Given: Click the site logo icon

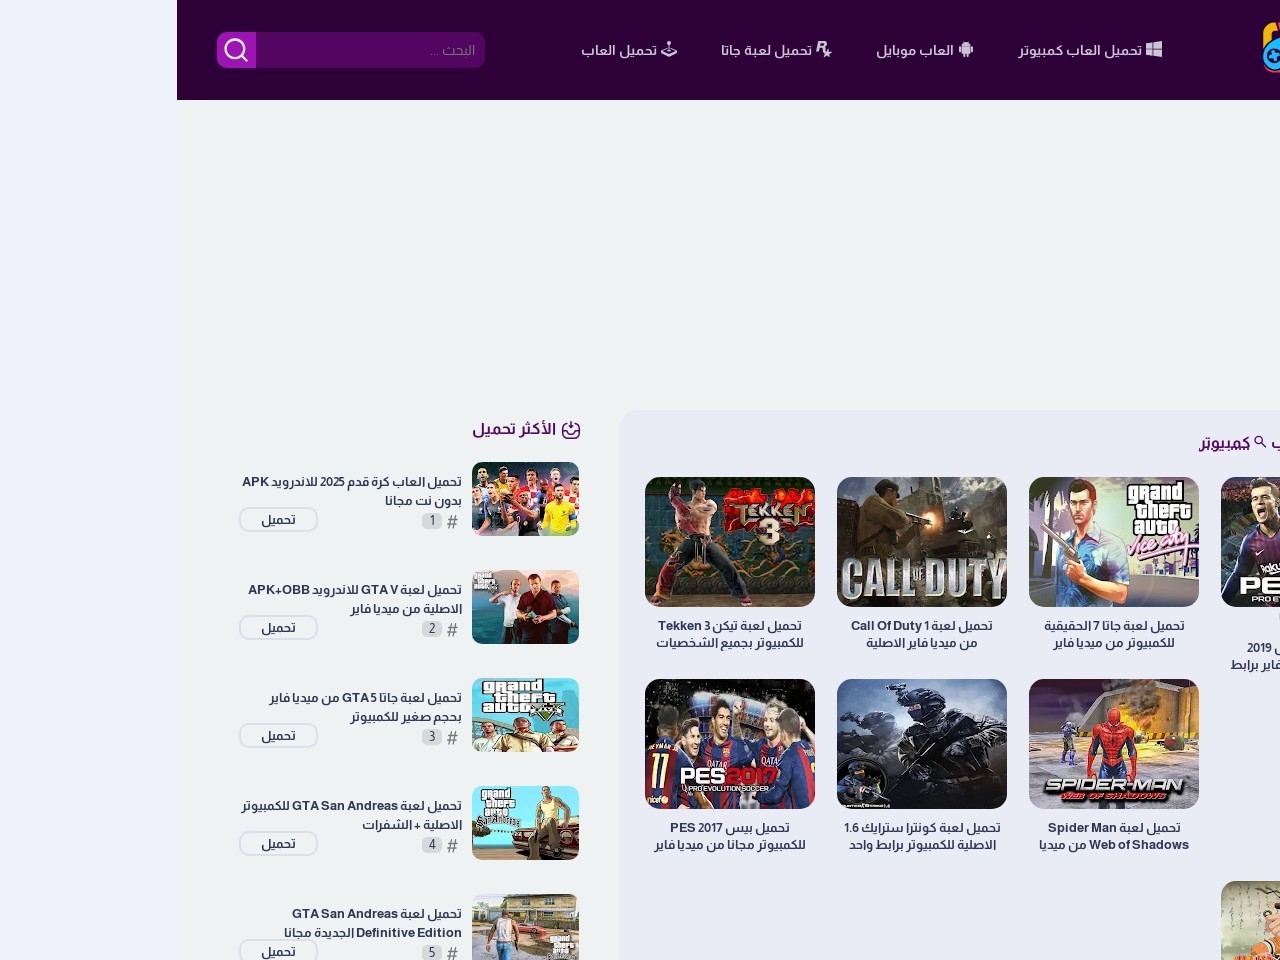Looking at the screenshot, I should (x=1270, y=49).
